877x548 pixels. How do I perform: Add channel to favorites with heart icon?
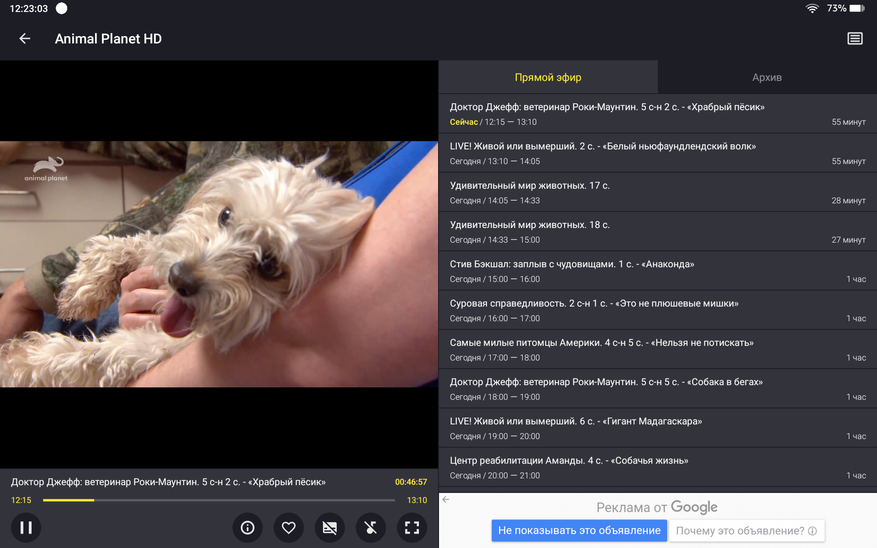[289, 527]
